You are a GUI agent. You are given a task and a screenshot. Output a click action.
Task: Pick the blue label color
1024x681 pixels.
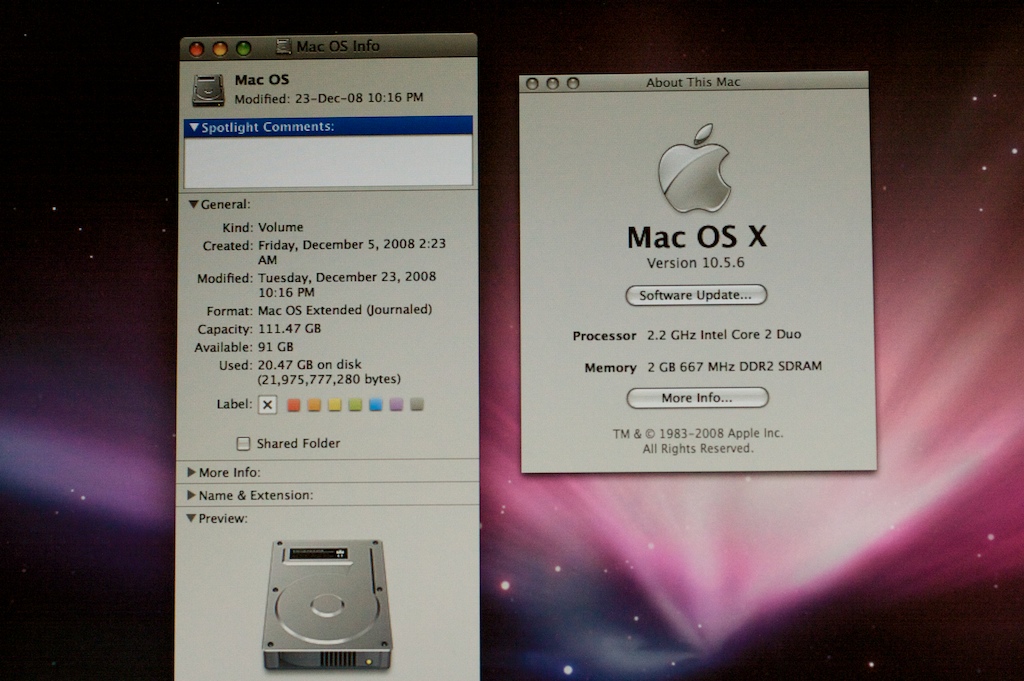coord(376,405)
